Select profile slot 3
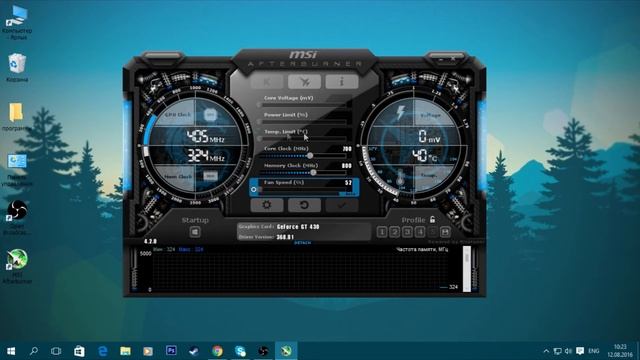The width and height of the screenshot is (640, 360). (407, 232)
